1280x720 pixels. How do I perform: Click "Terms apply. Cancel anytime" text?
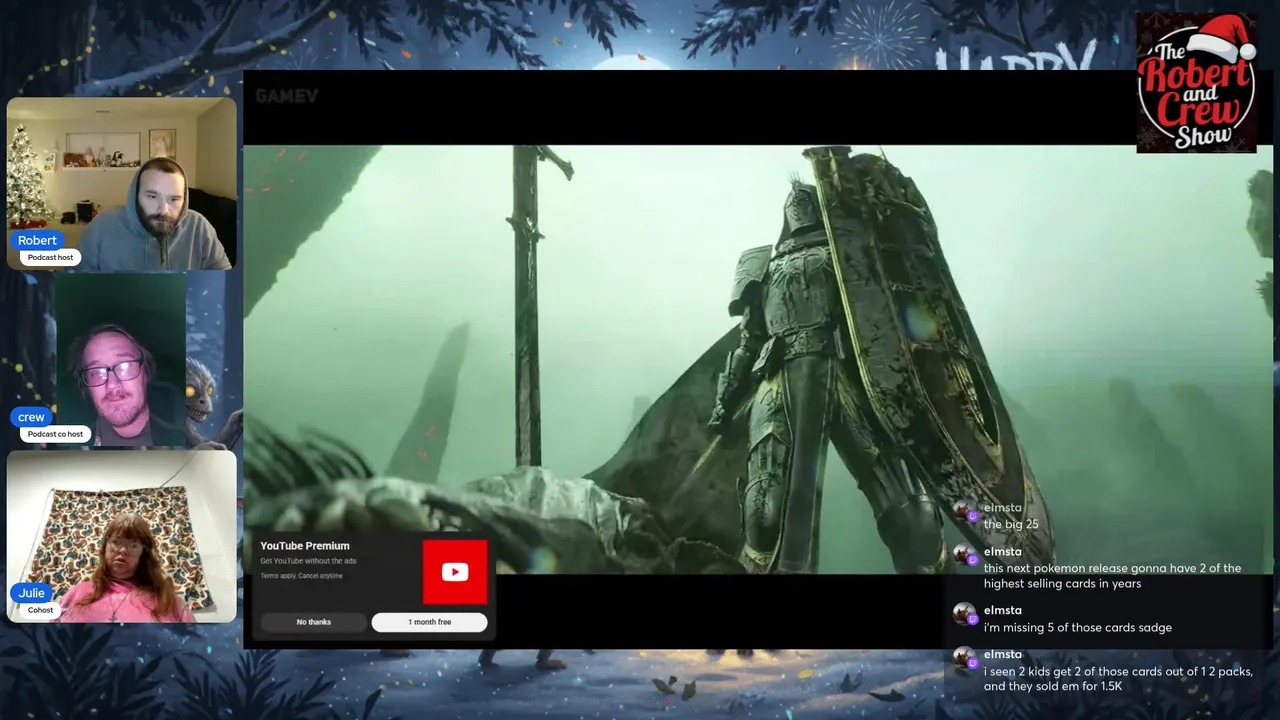(301, 576)
